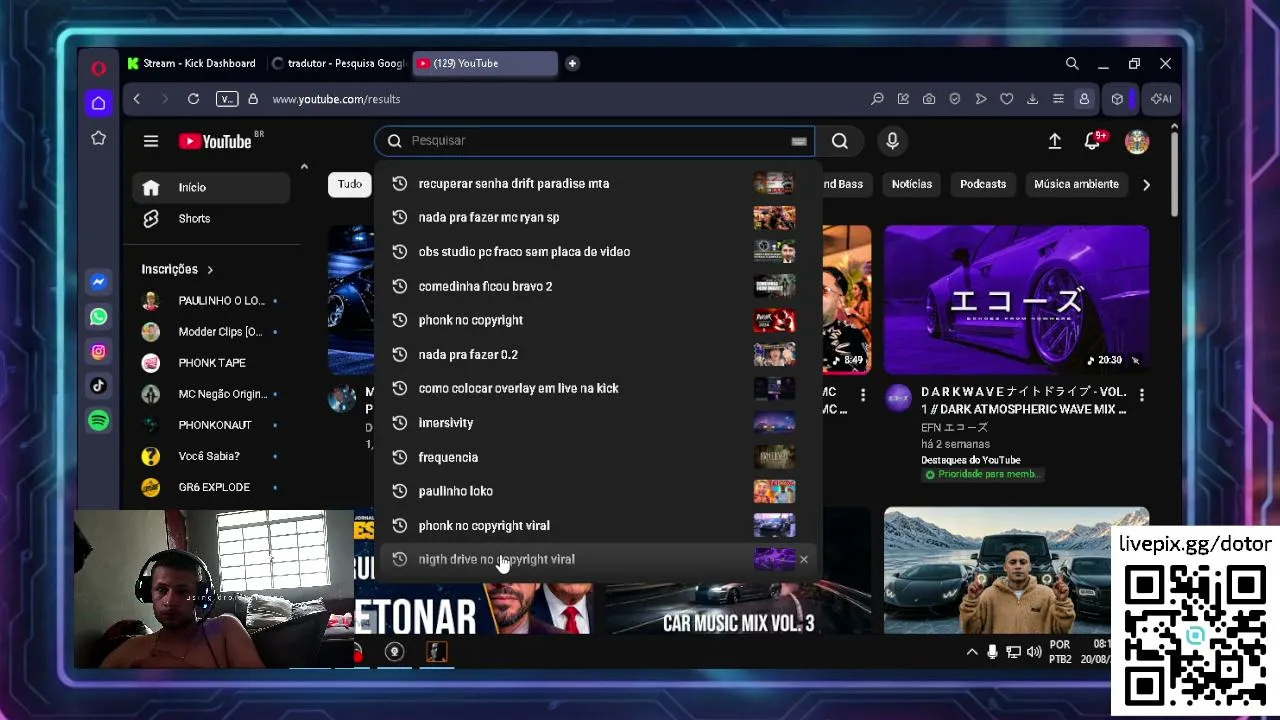Select the Música ambiente filter chip
The width and height of the screenshot is (1280, 720).
pos(1076,184)
